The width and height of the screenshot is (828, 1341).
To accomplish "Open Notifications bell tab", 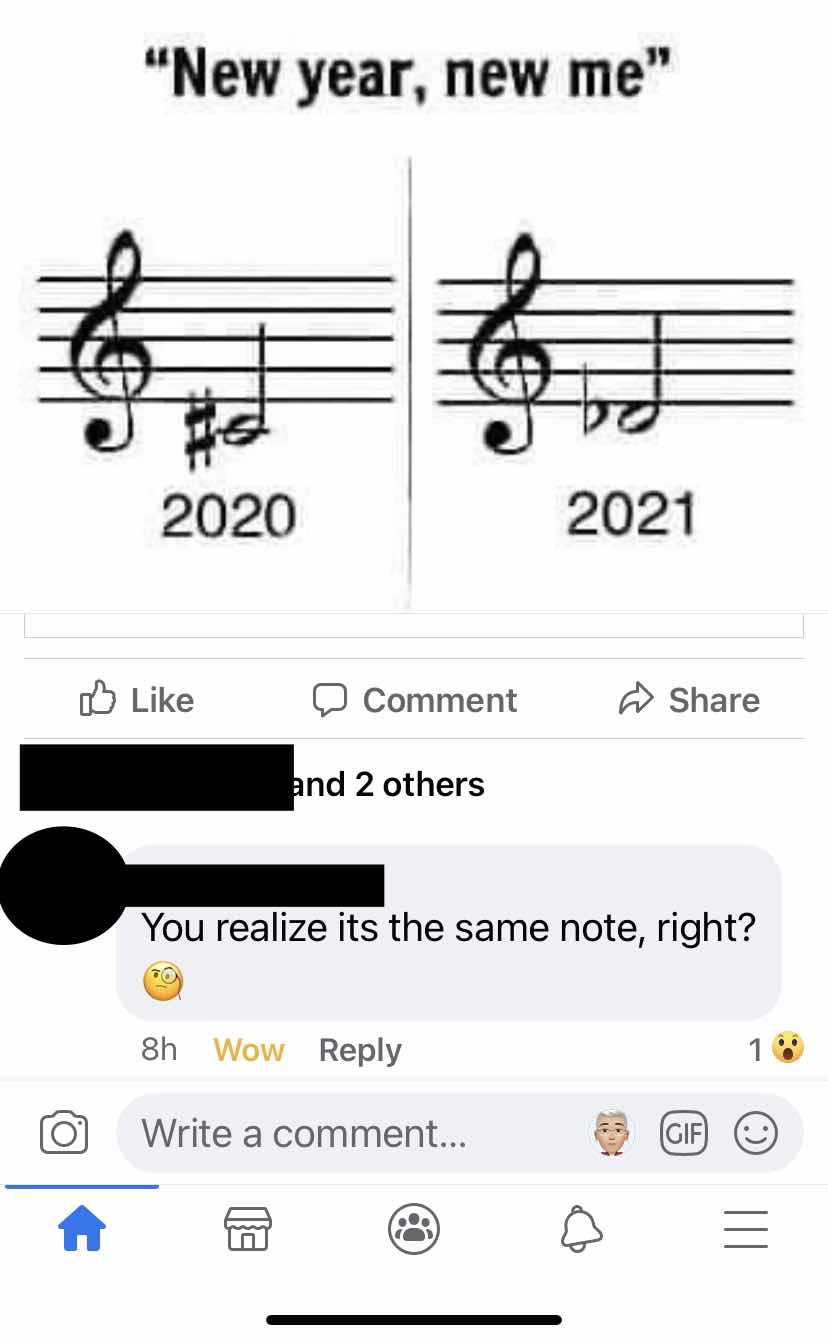I will [580, 1228].
